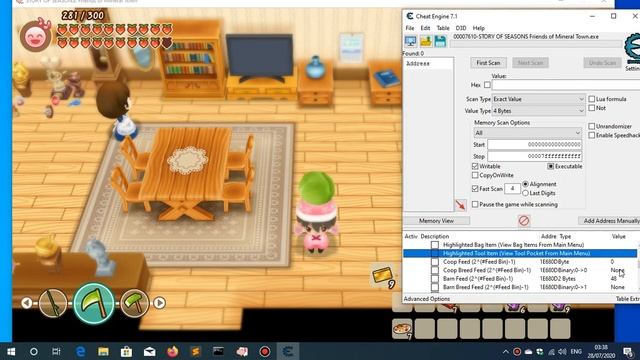Open Microsoft Store from taskbar

126,351
